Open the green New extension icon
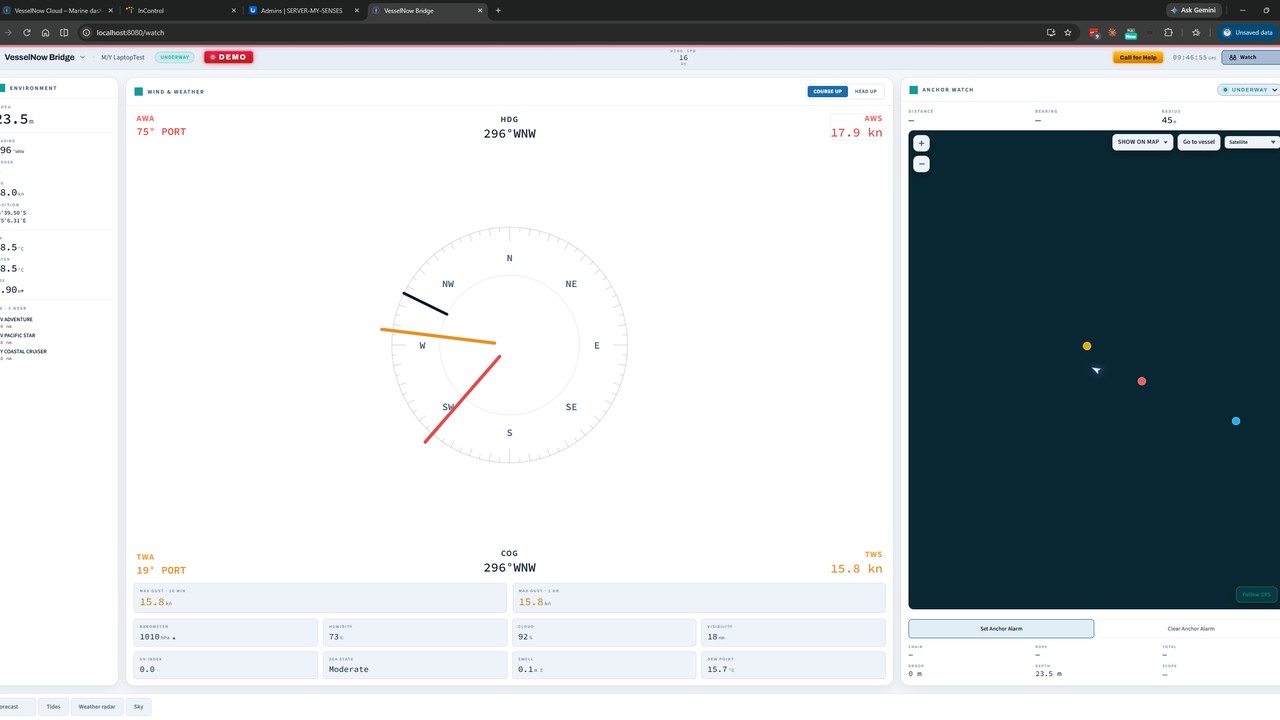Viewport: 1280px width, 720px height. click(x=1131, y=32)
